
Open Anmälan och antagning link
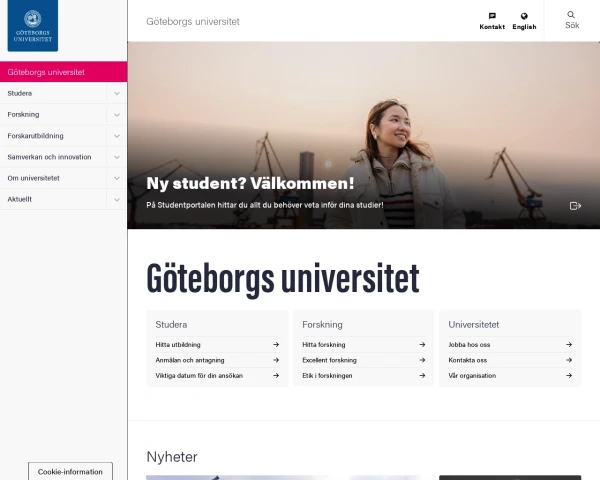pos(190,360)
